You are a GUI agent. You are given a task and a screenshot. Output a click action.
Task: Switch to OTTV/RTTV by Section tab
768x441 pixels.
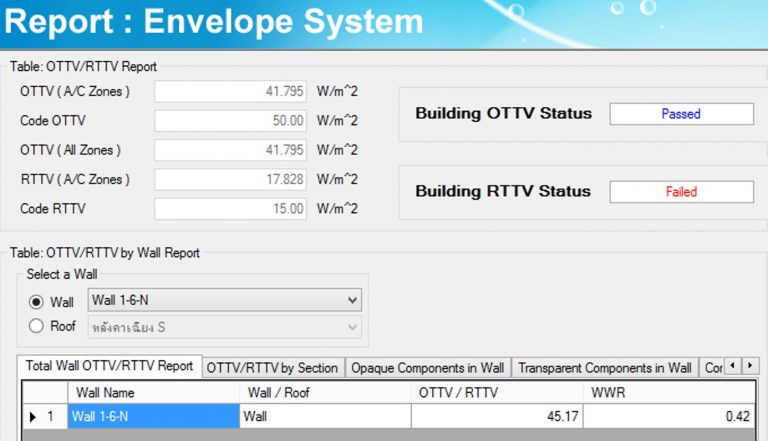272,368
